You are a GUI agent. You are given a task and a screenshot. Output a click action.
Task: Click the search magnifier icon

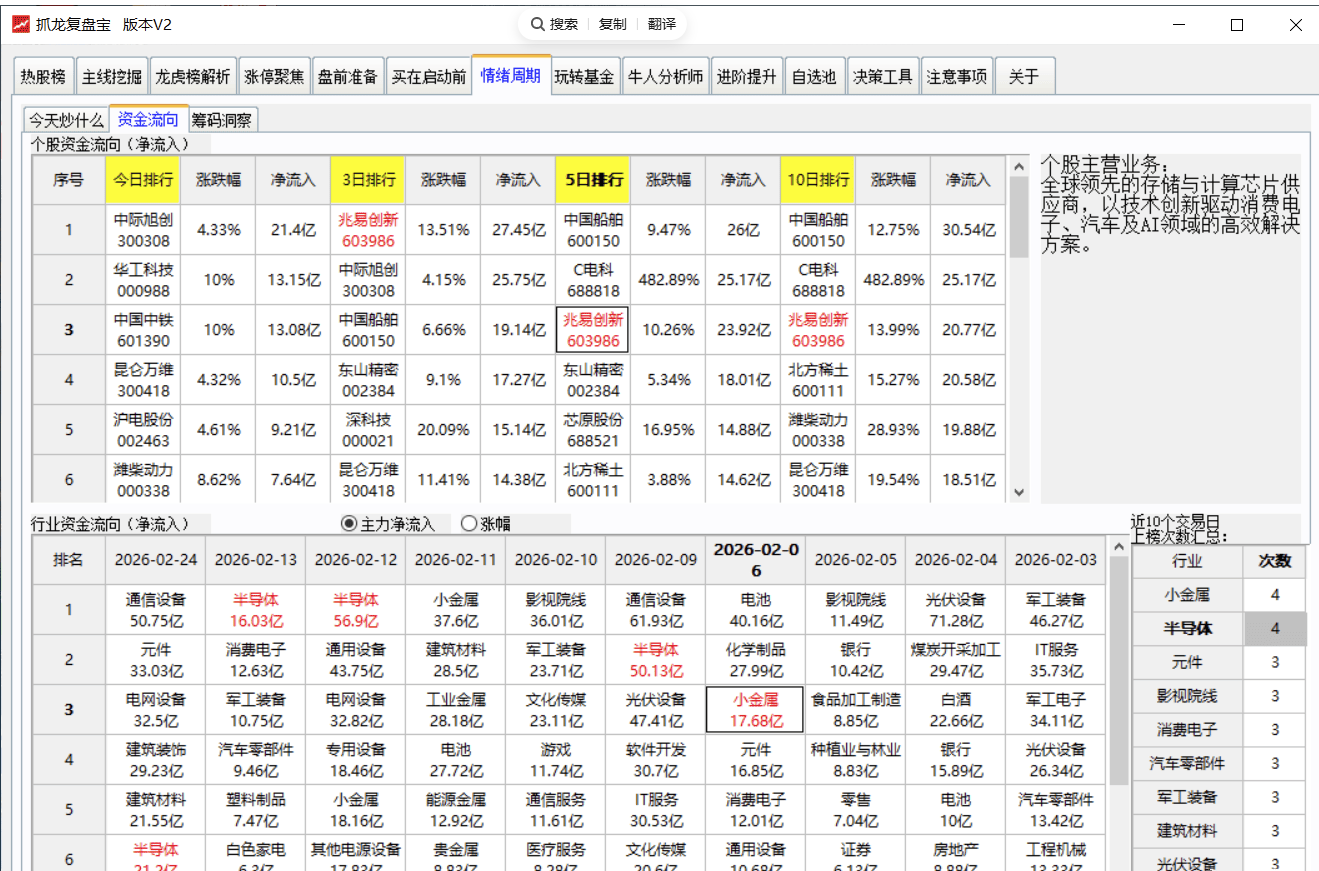[x=538, y=24]
